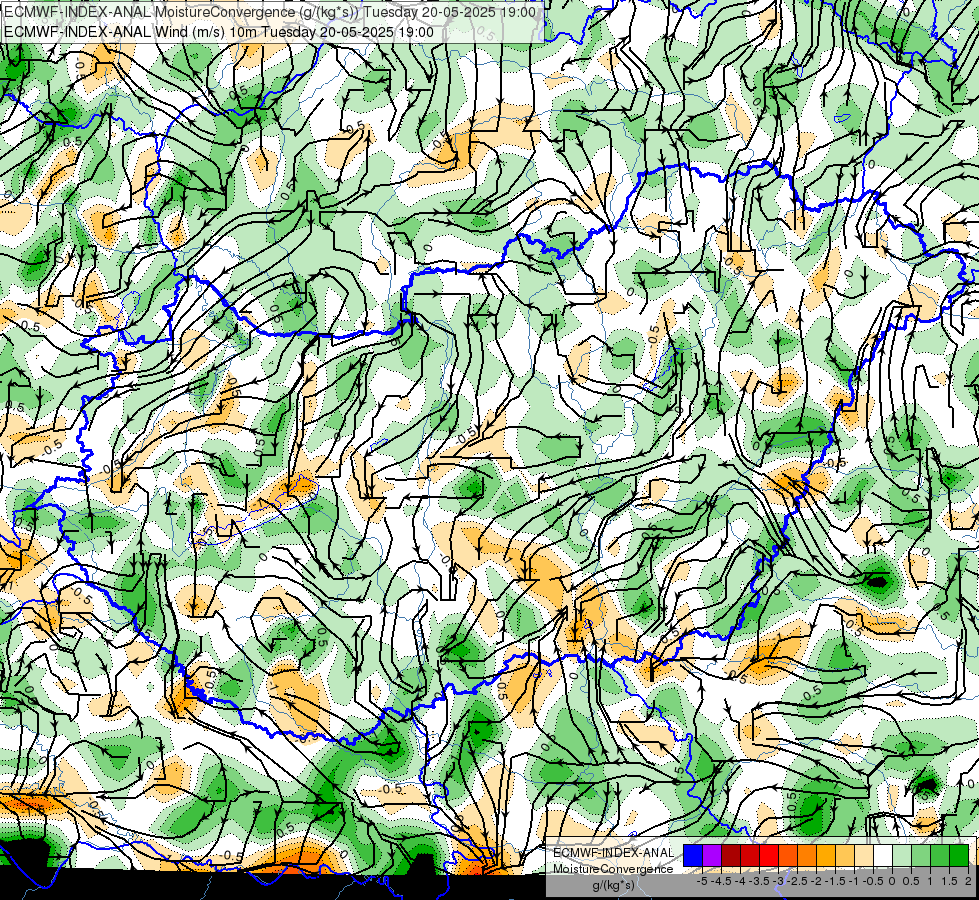979x900 pixels.
Task: Click the '1' legend scale value
Action: click(x=930, y=881)
